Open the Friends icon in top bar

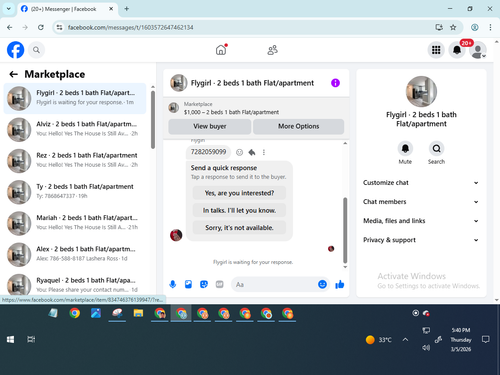coord(273,50)
